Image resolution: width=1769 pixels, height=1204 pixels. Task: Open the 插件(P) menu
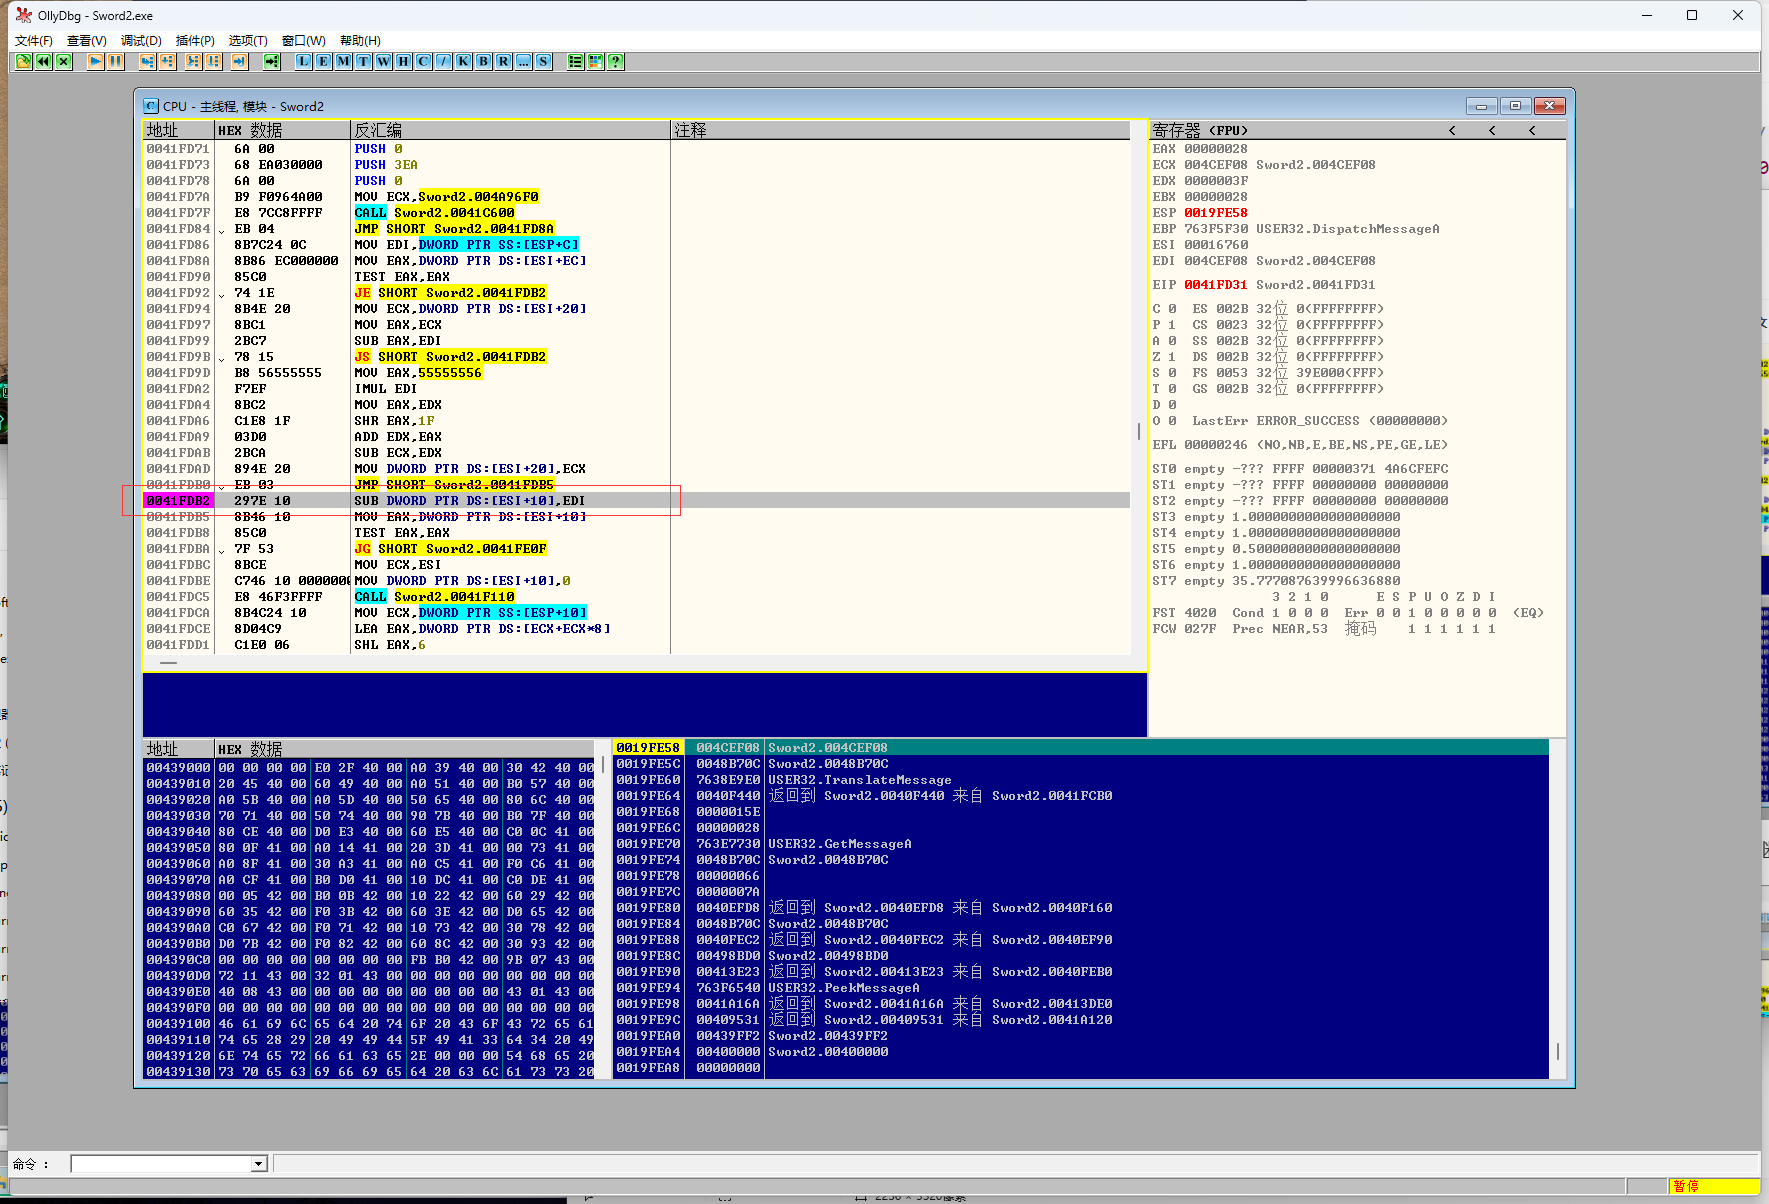195,41
